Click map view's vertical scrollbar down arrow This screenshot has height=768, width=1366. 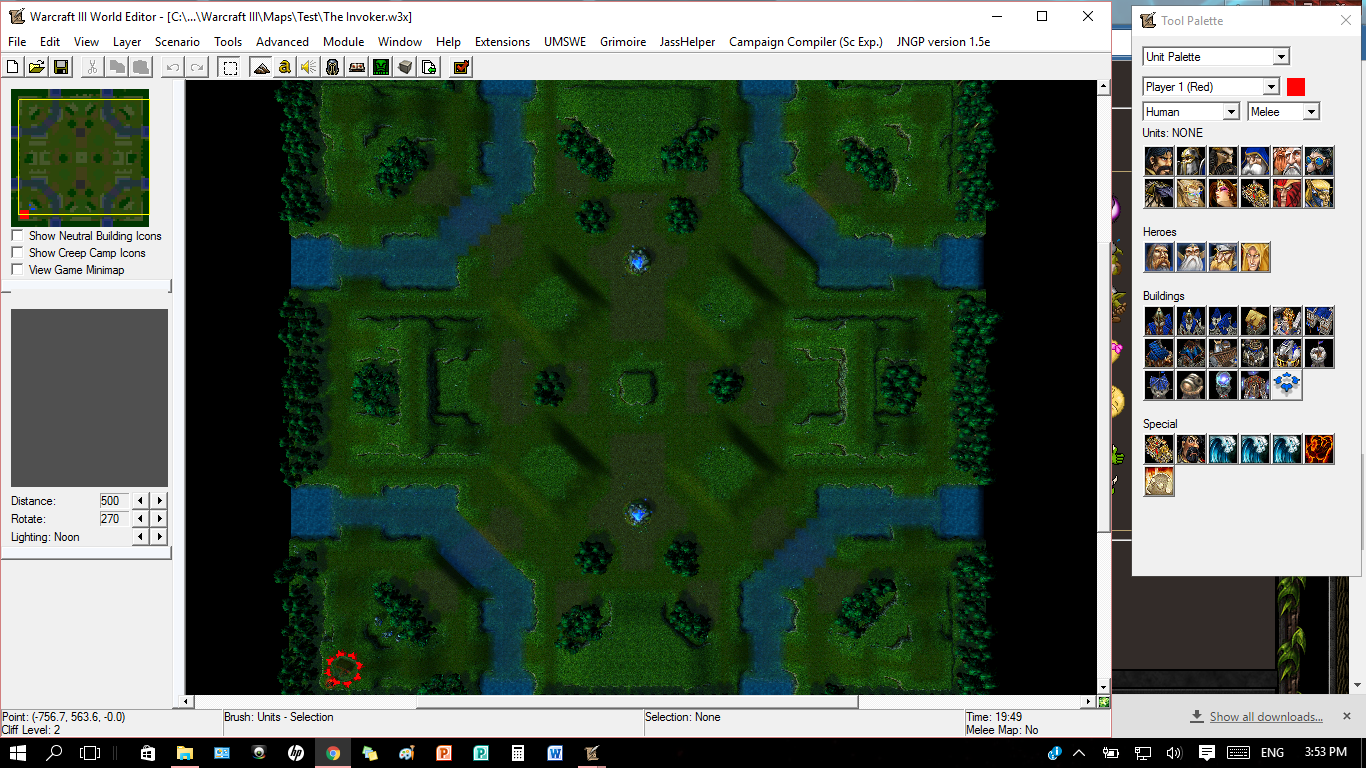click(1104, 687)
